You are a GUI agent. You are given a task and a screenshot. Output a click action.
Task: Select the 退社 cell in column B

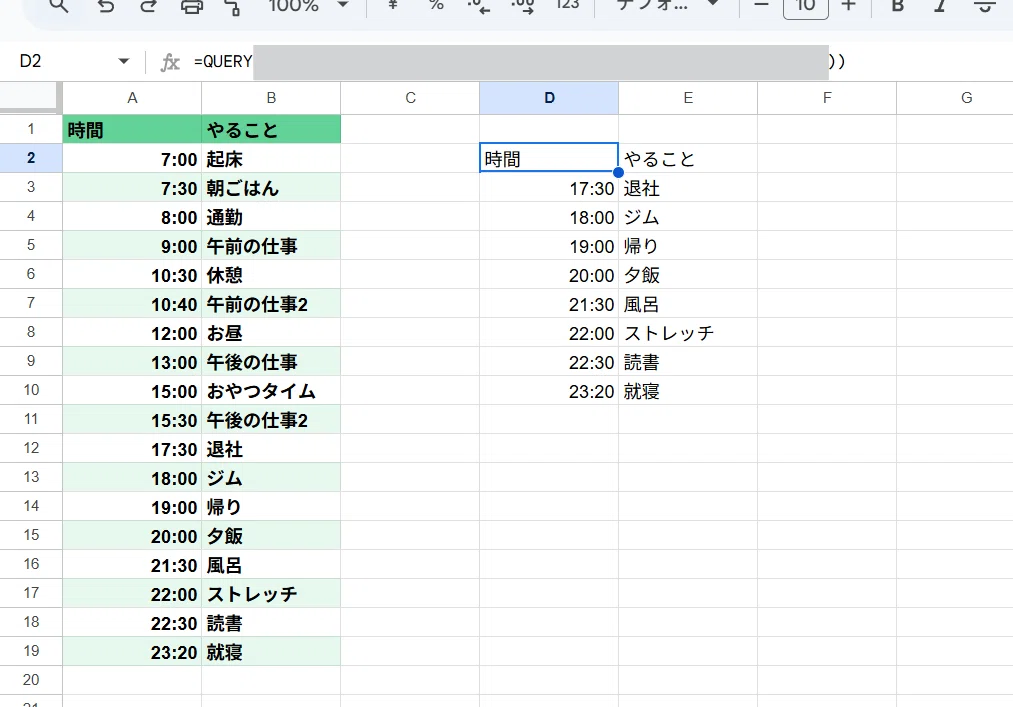click(271, 448)
